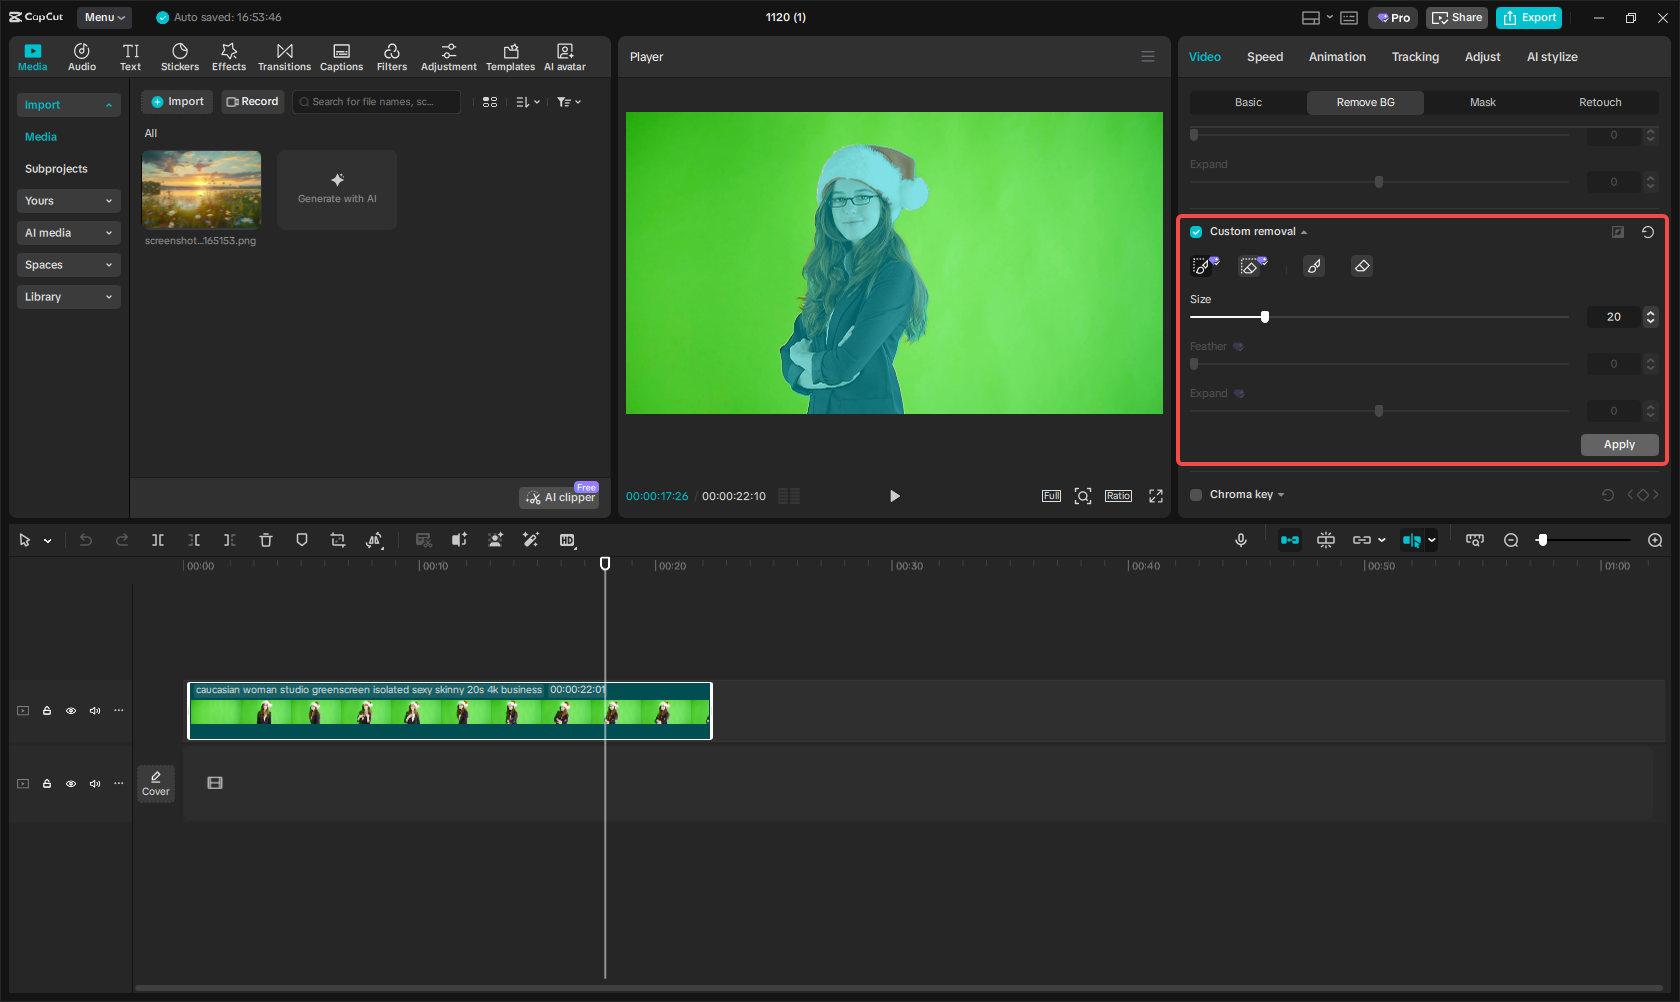Click the delete icon in the timeline toolbar

coord(265,540)
